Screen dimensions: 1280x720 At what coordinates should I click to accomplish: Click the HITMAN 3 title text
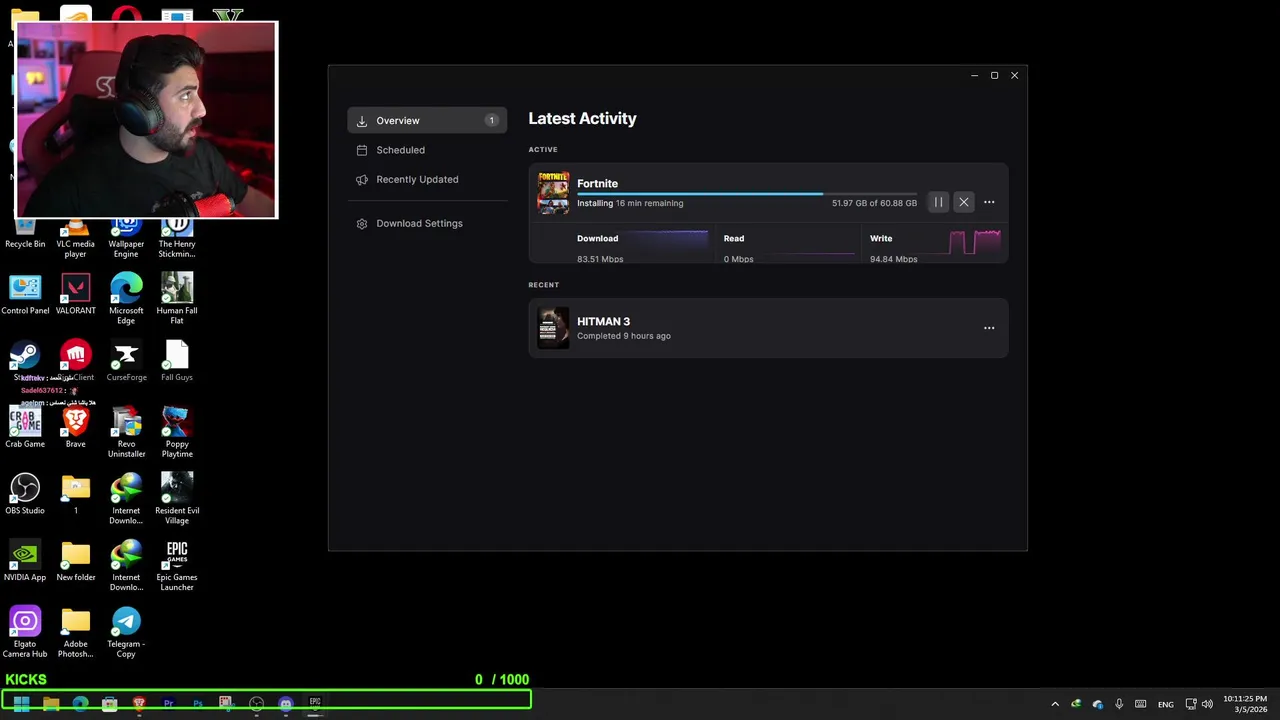pos(603,321)
